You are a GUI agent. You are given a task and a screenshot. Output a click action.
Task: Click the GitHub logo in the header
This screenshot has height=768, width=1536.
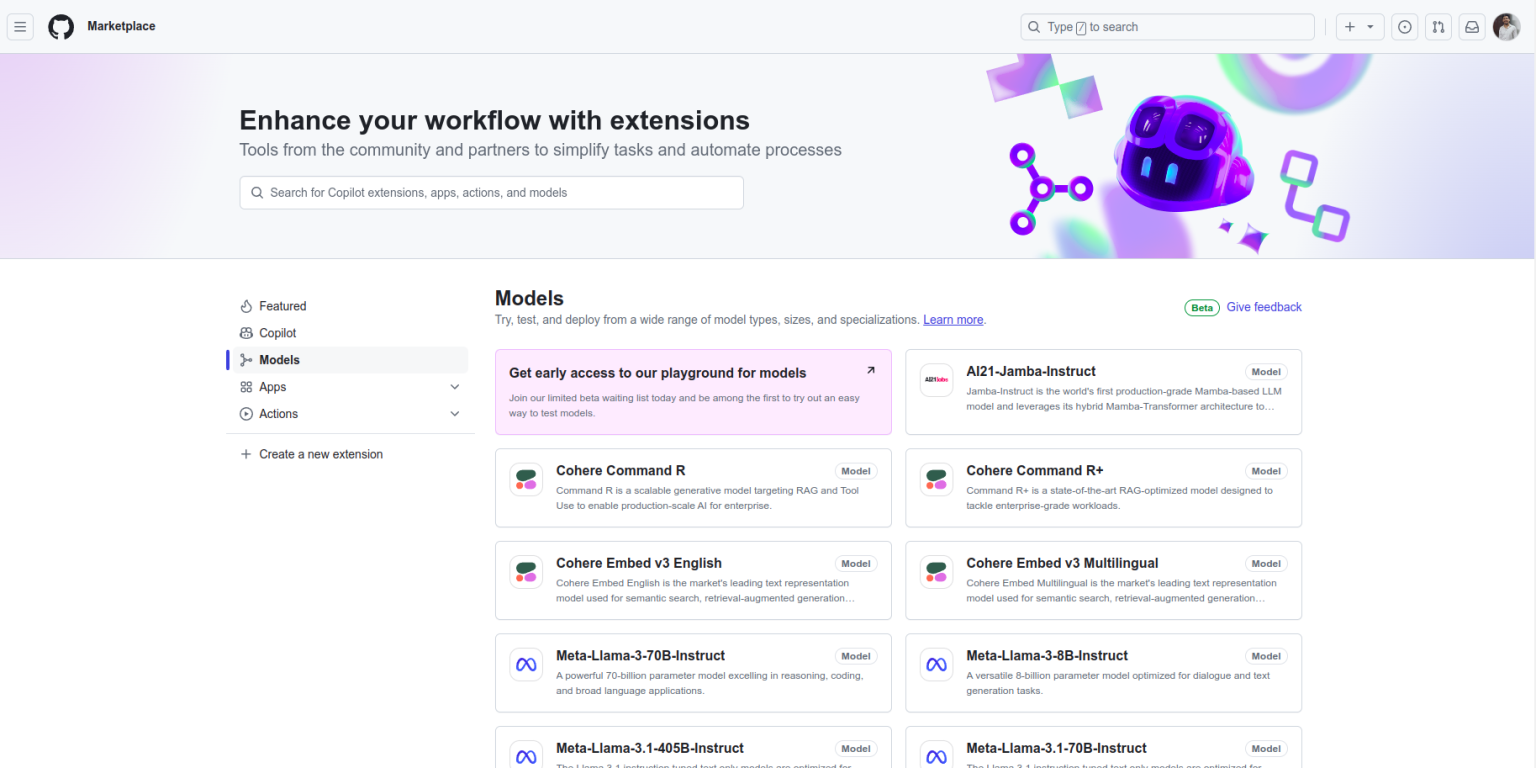pos(60,26)
